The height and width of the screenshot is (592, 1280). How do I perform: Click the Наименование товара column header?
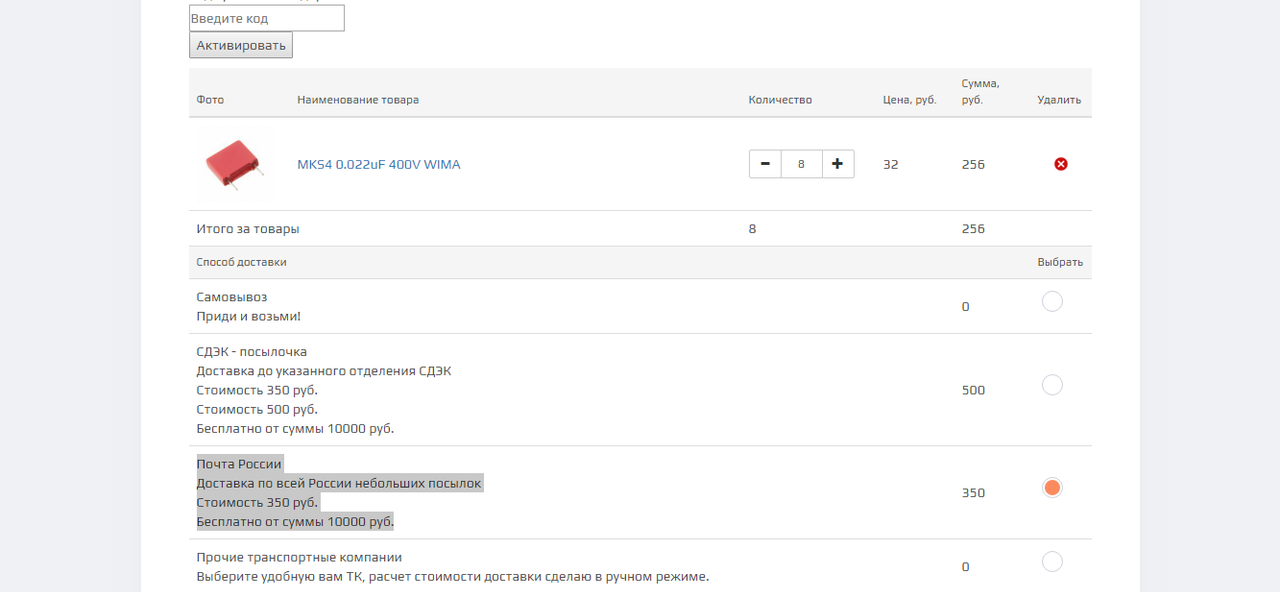pos(358,100)
